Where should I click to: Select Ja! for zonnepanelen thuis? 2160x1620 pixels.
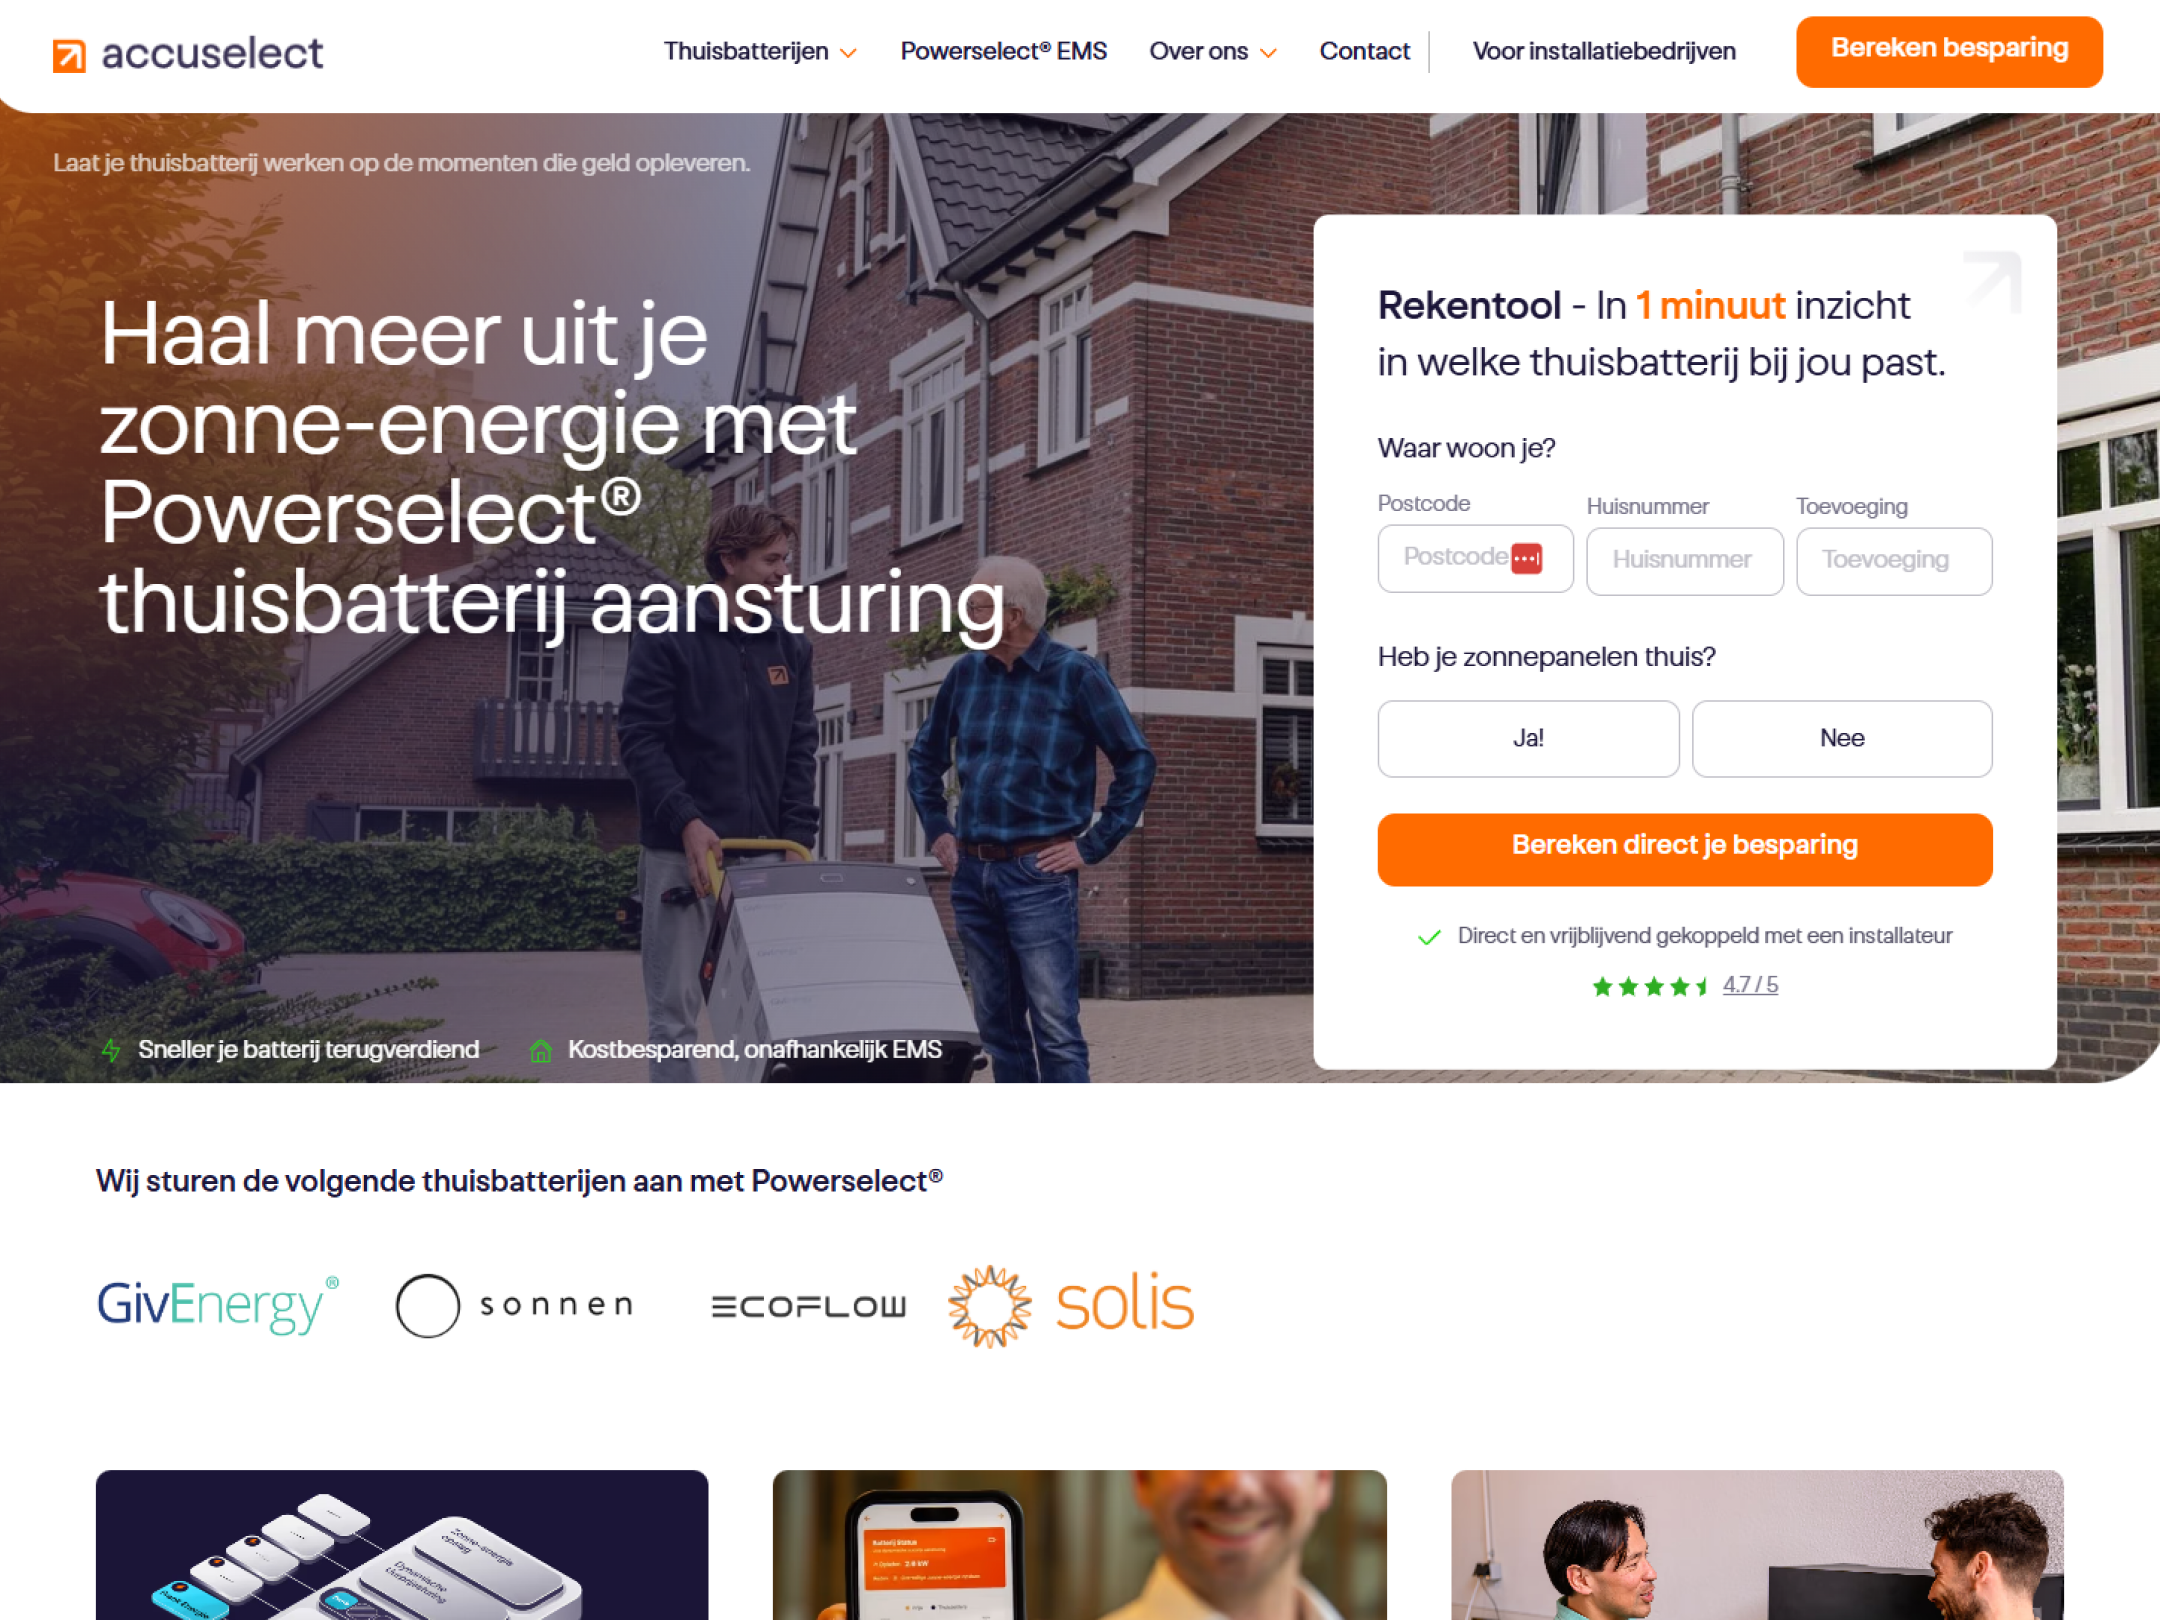pos(1528,739)
